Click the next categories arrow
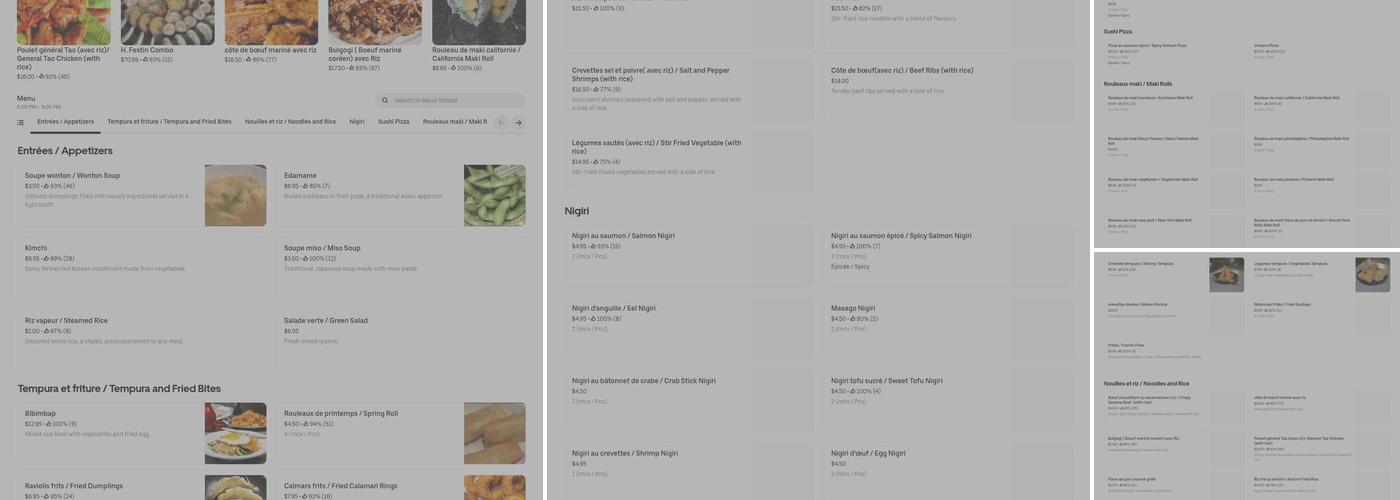This screenshot has width=1400, height=500. click(x=518, y=123)
